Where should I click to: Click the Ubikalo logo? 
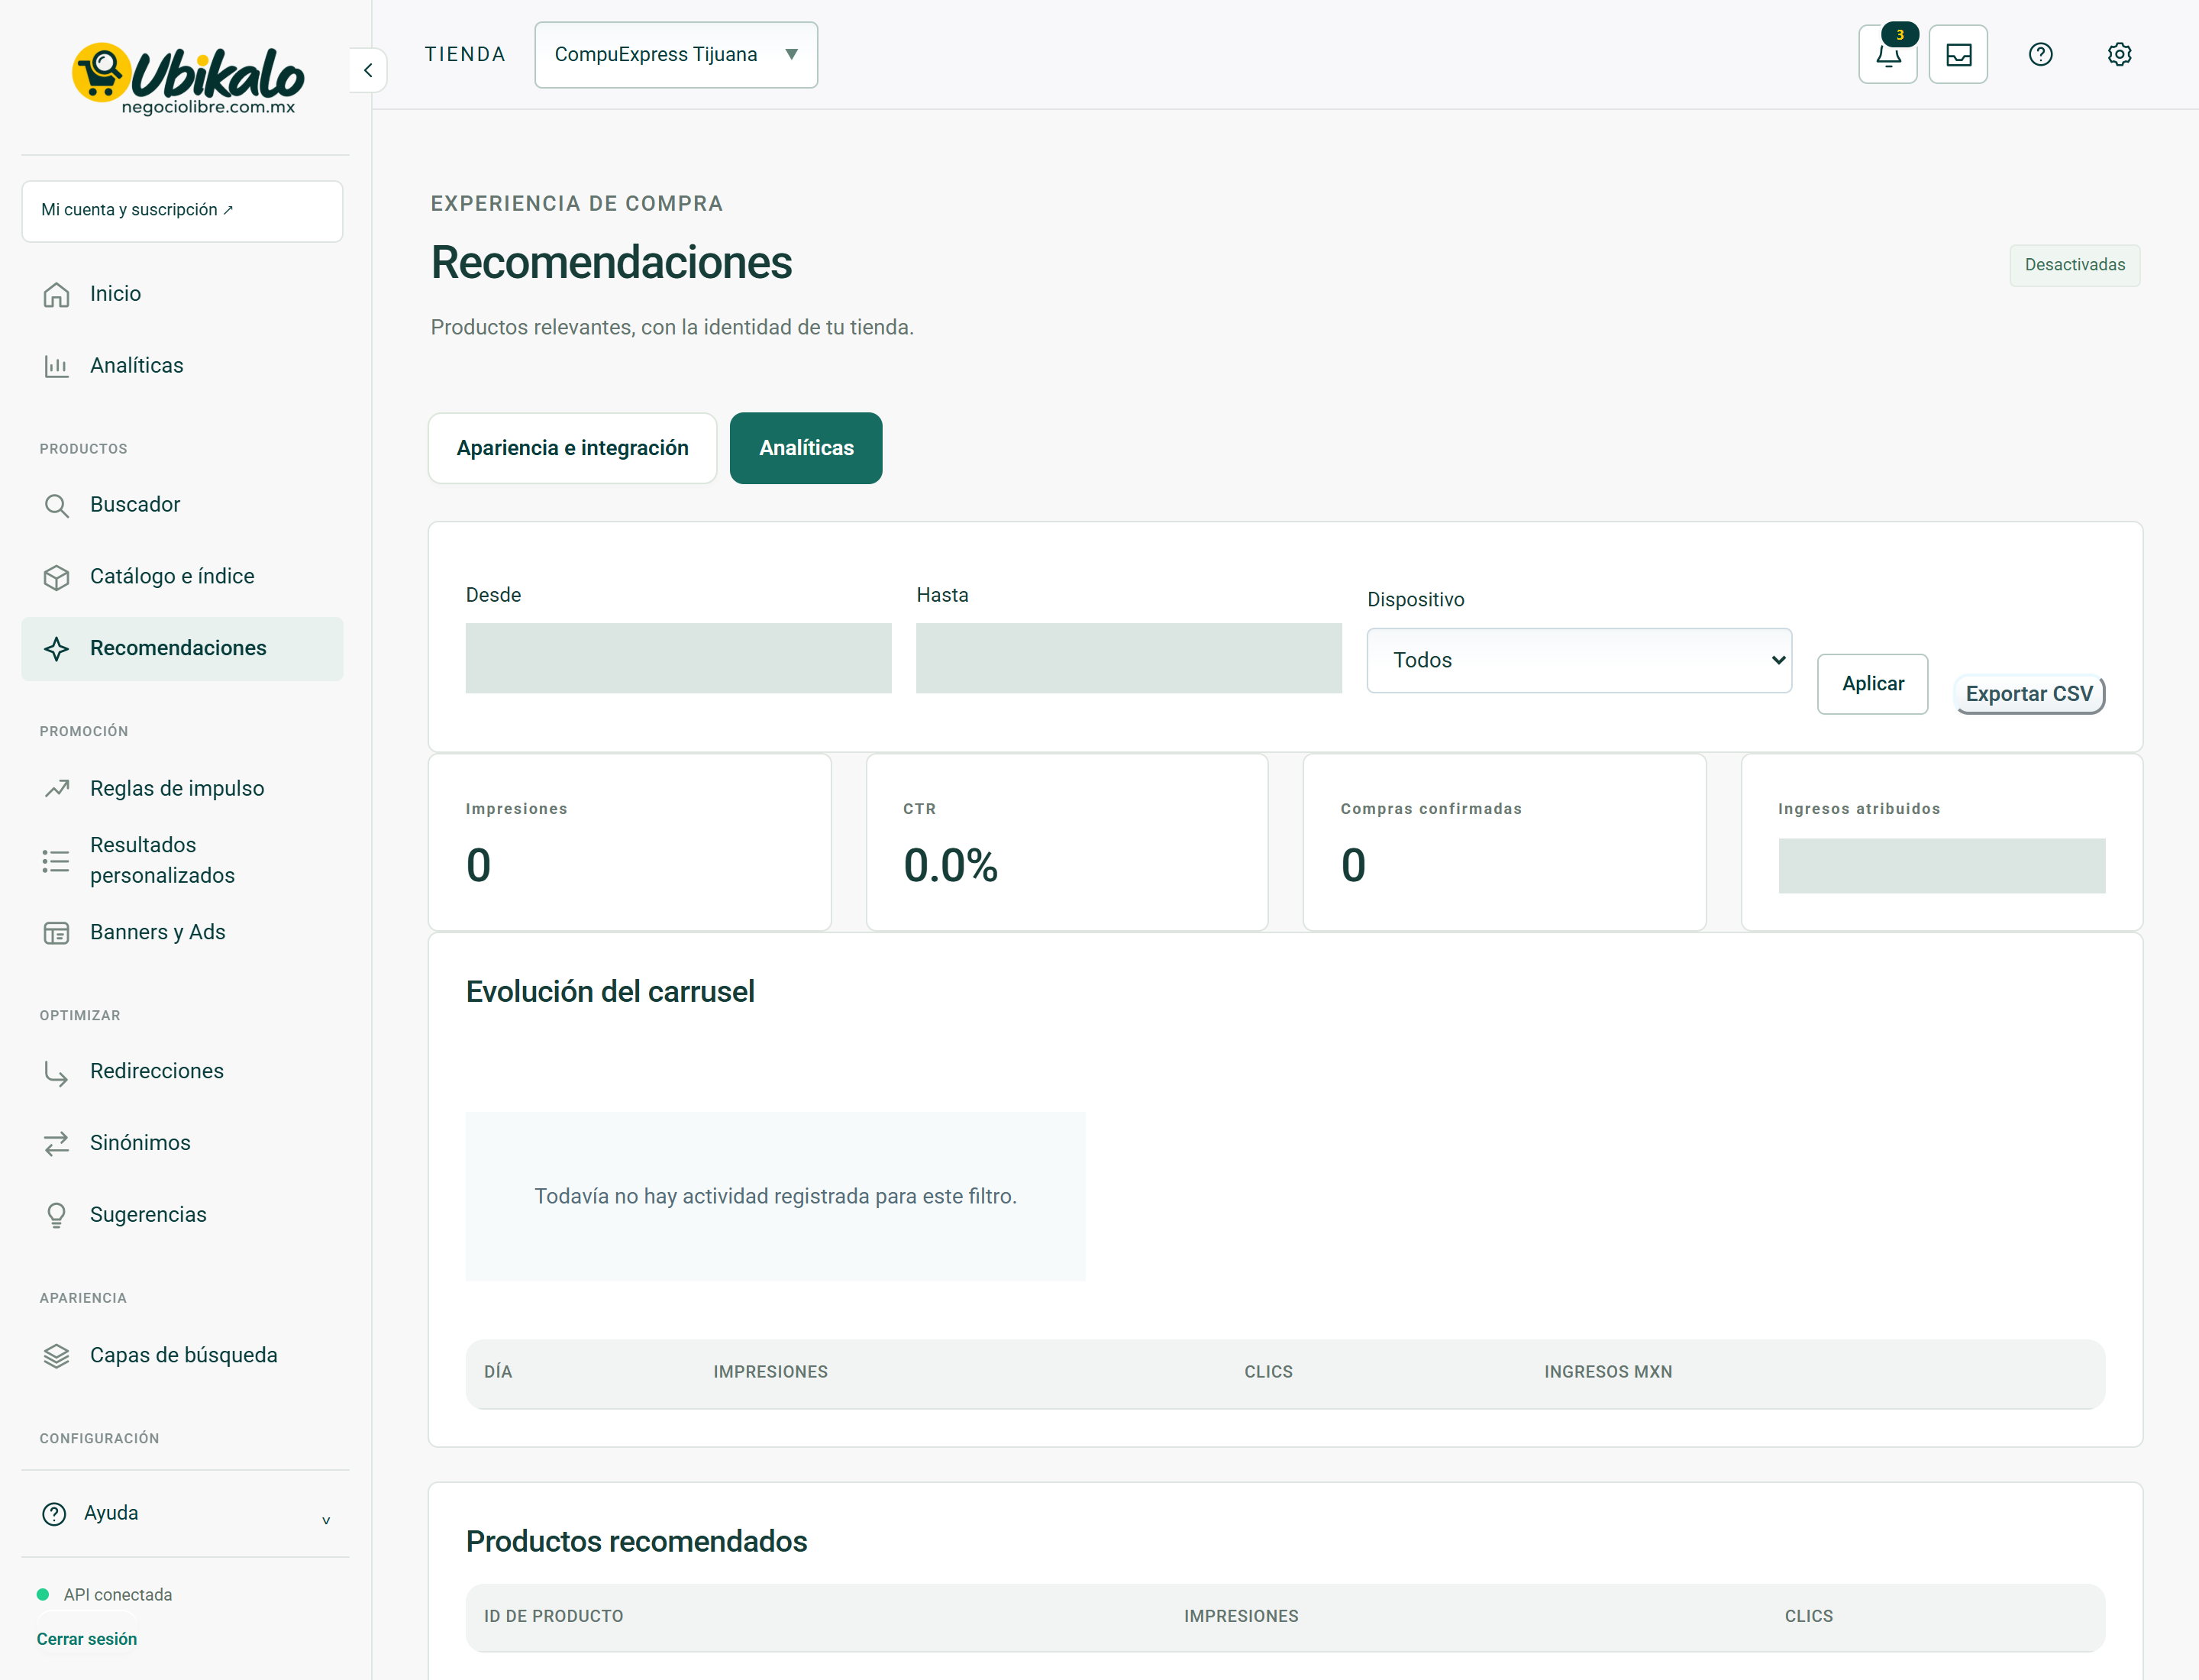(188, 78)
